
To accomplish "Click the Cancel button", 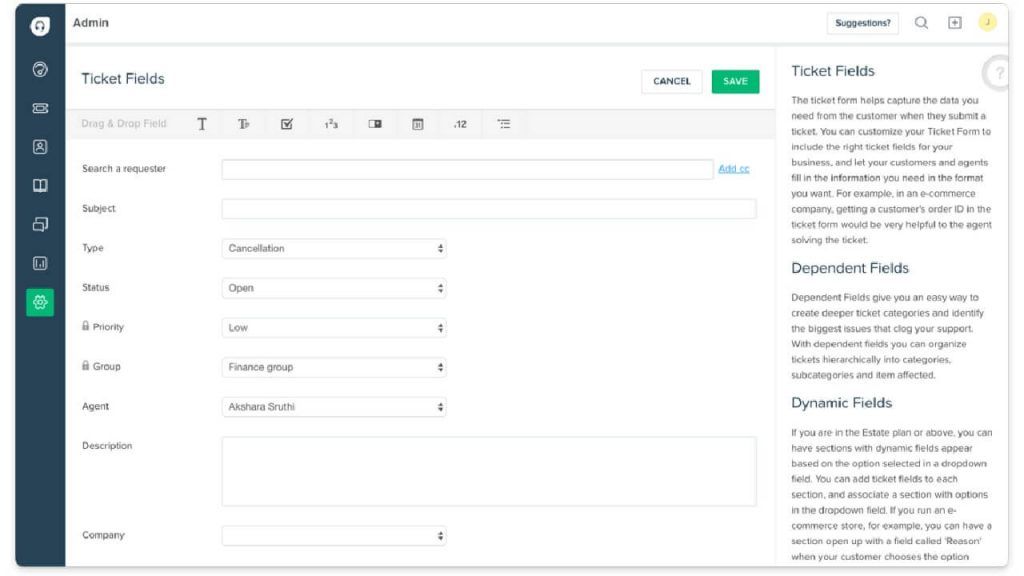I will point(671,82).
